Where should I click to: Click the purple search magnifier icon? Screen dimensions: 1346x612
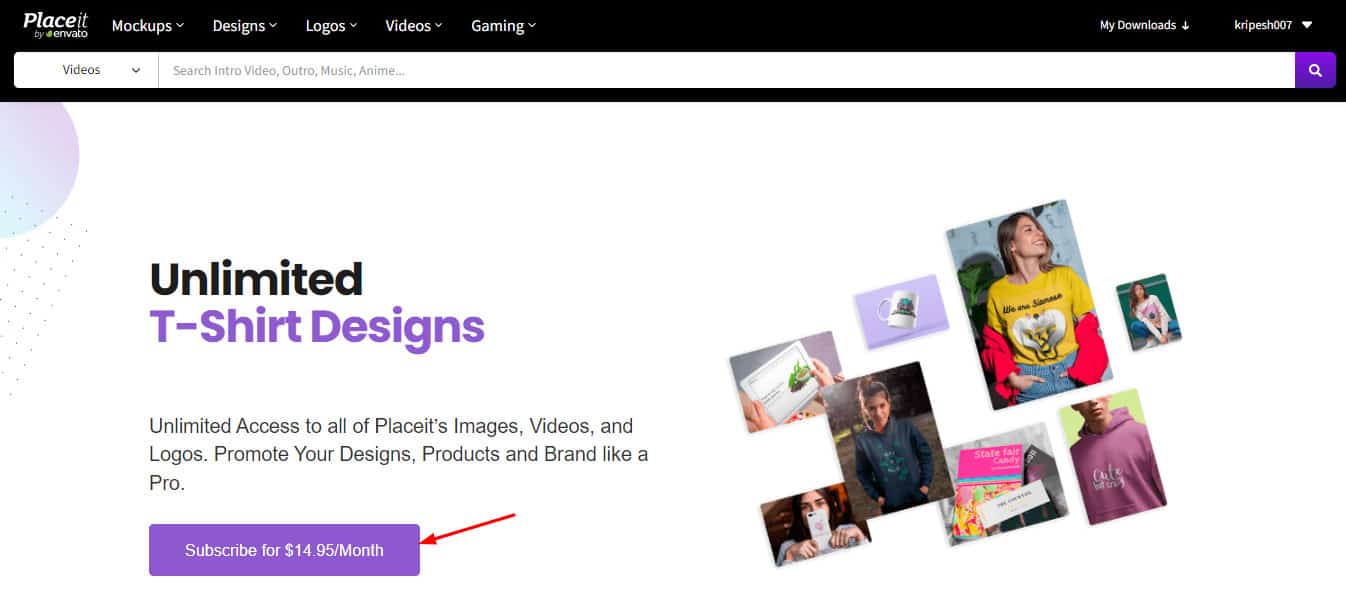pyautogui.click(x=1315, y=71)
